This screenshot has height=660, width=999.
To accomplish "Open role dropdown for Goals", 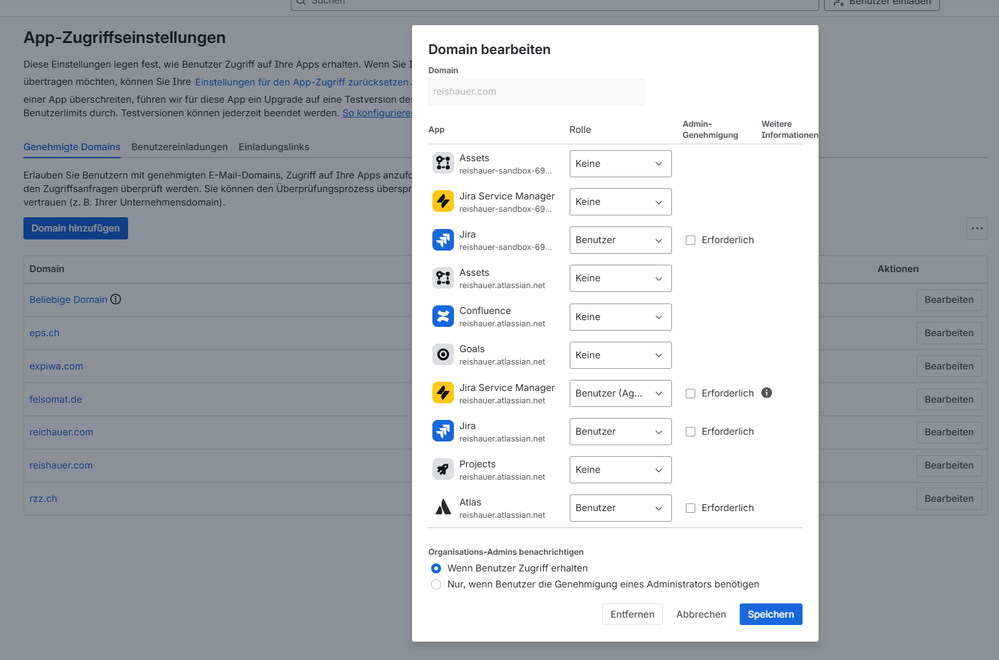I will pos(620,355).
